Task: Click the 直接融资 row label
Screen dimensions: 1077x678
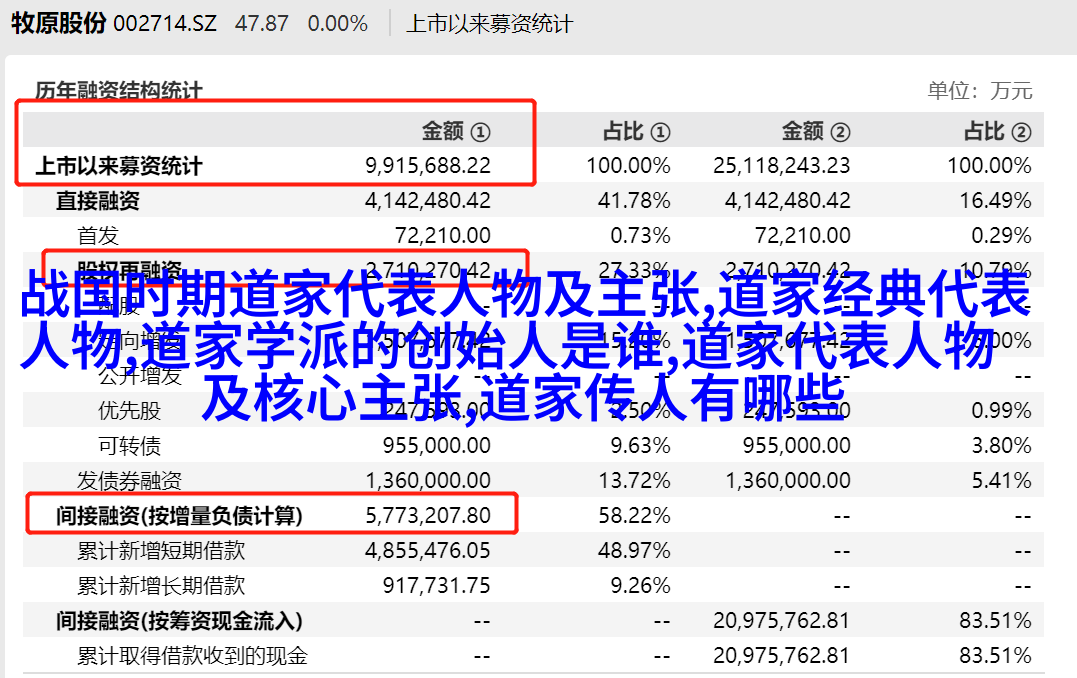Action: pos(98,201)
